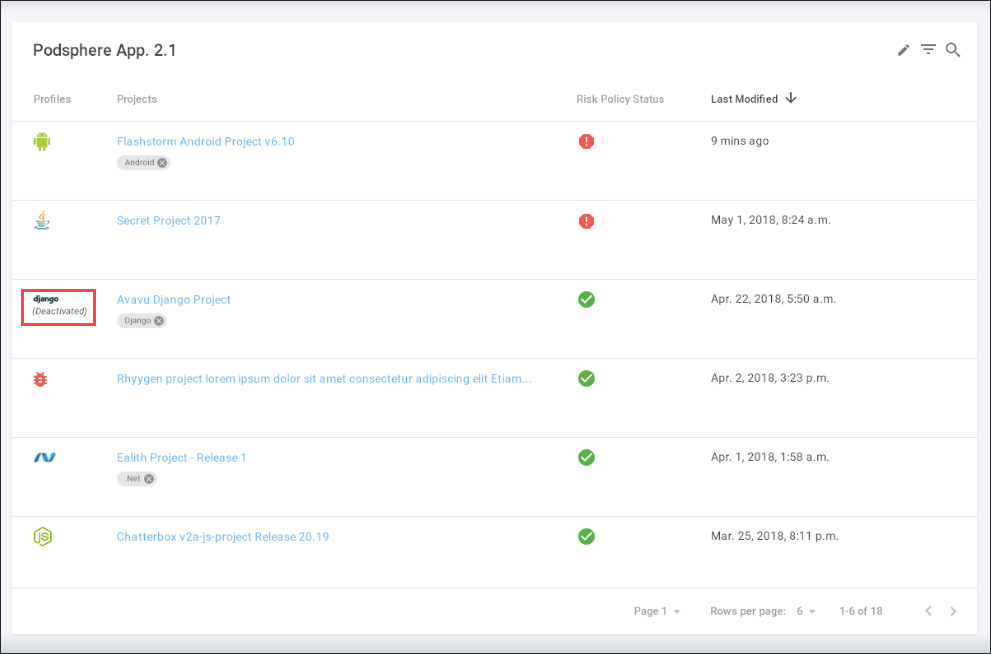Open Ealith Project - Release 1
The width and height of the screenshot is (991, 654).
181,457
